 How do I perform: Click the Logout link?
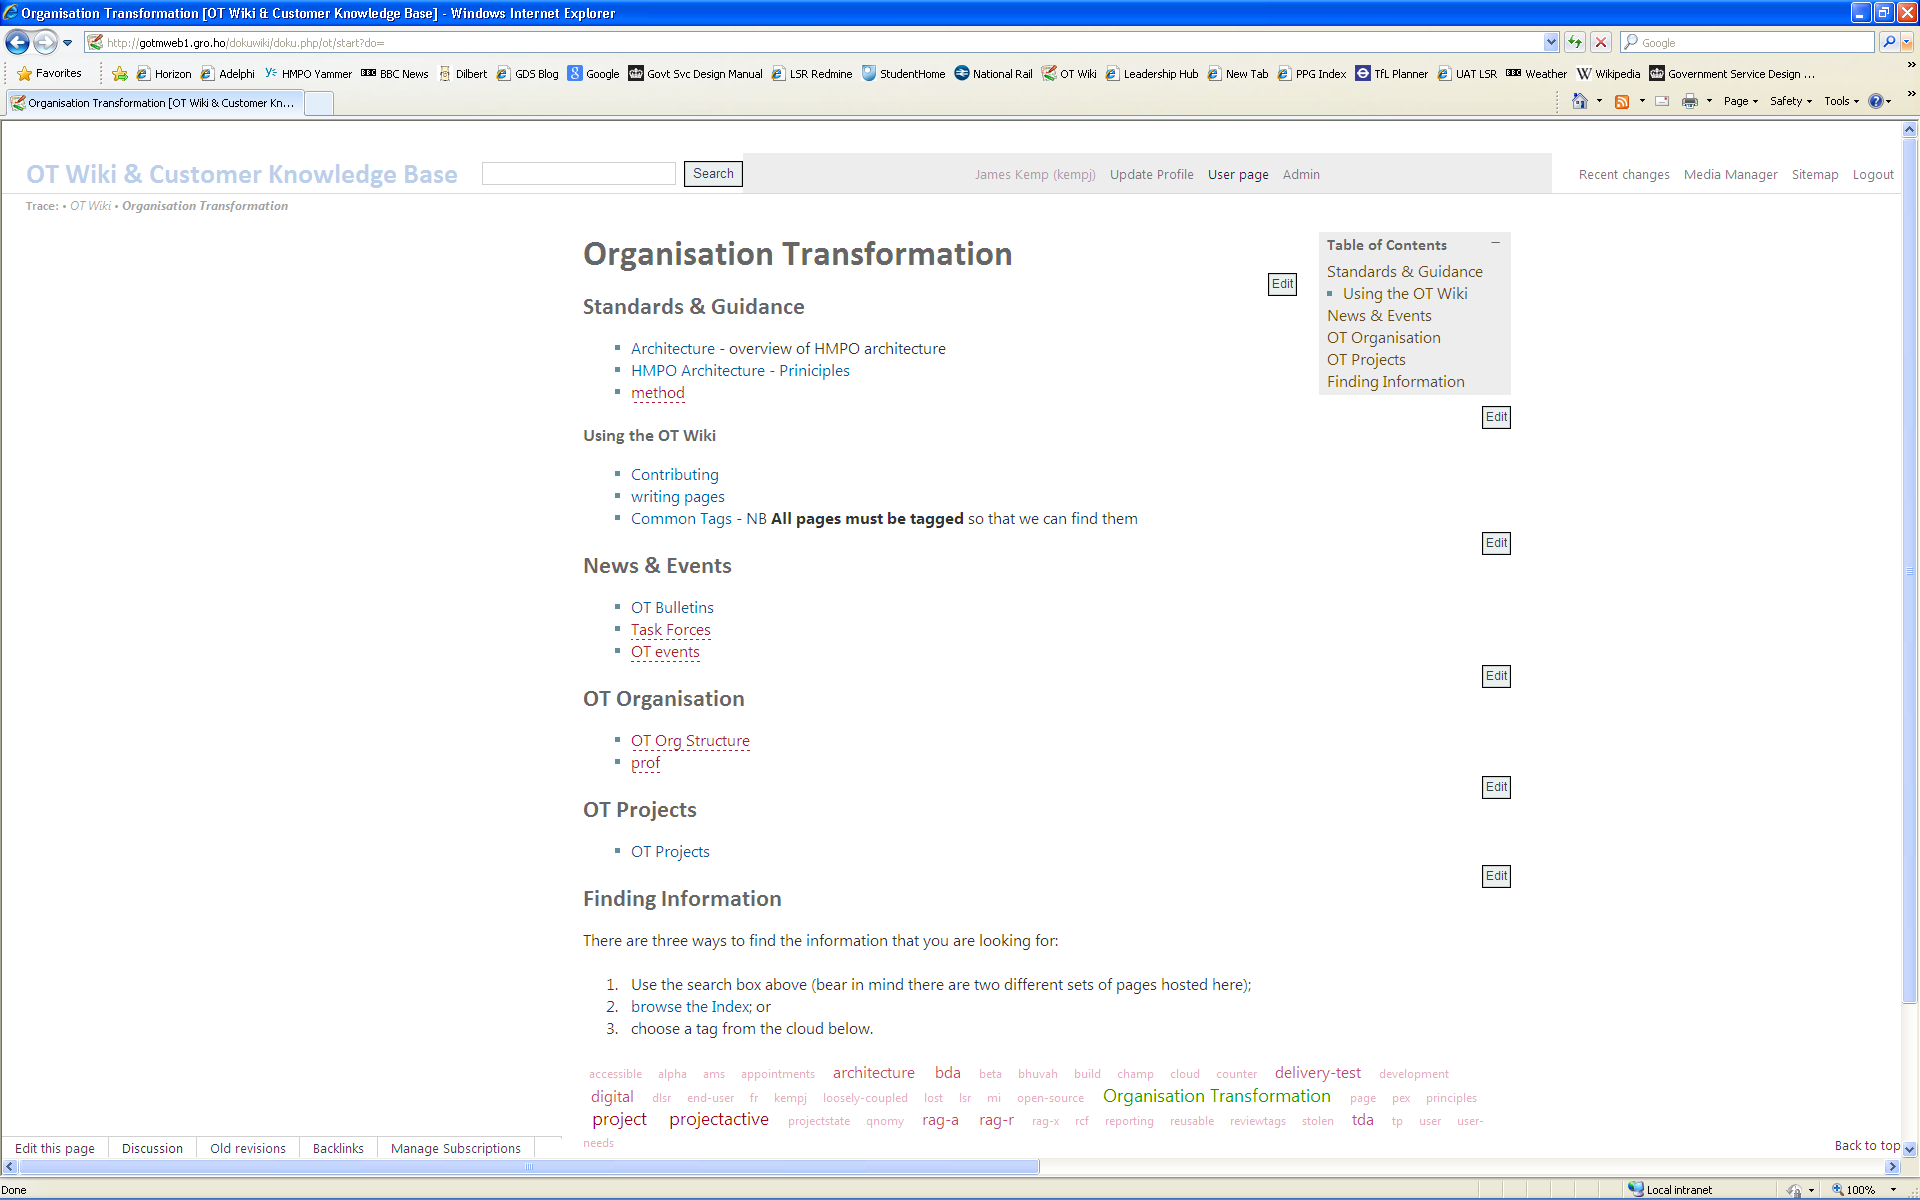[1873, 174]
